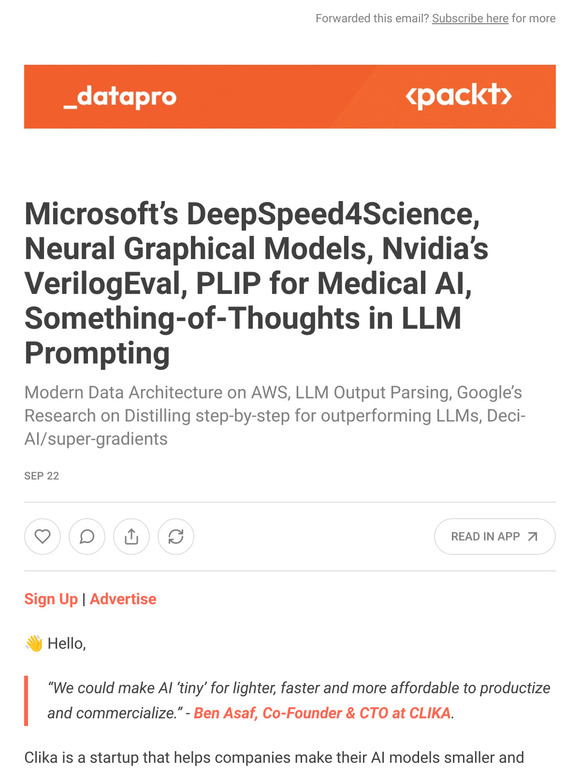Click the waving hand emoji beside Hello
The height and width of the screenshot is (774, 580).
(x=34, y=643)
